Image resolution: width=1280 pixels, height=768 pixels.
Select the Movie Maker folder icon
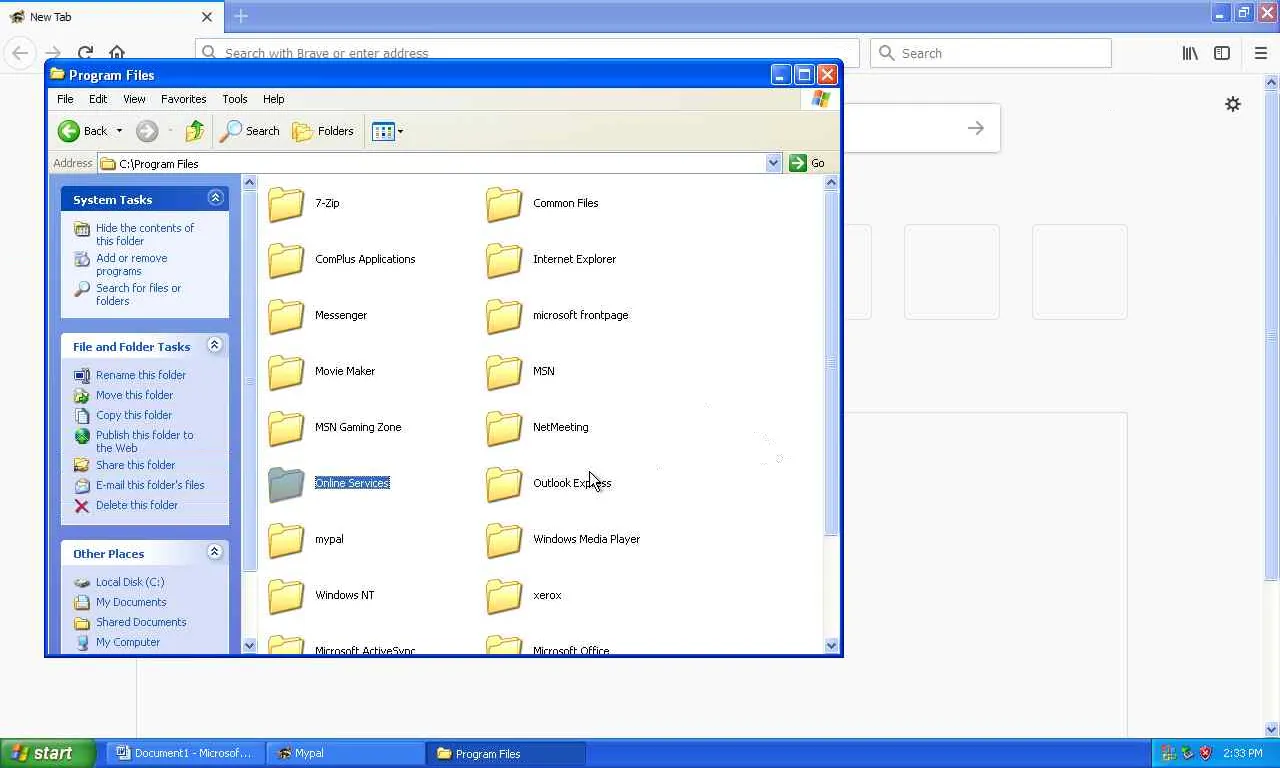click(x=286, y=371)
